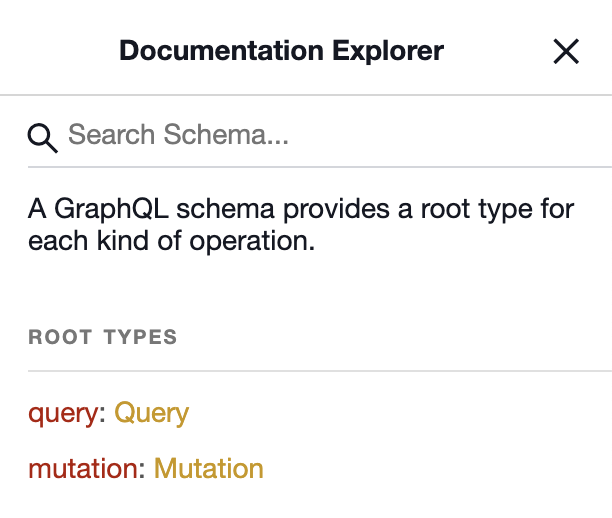
Task: Click the Documentation Explorer title
Action: click(281, 51)
